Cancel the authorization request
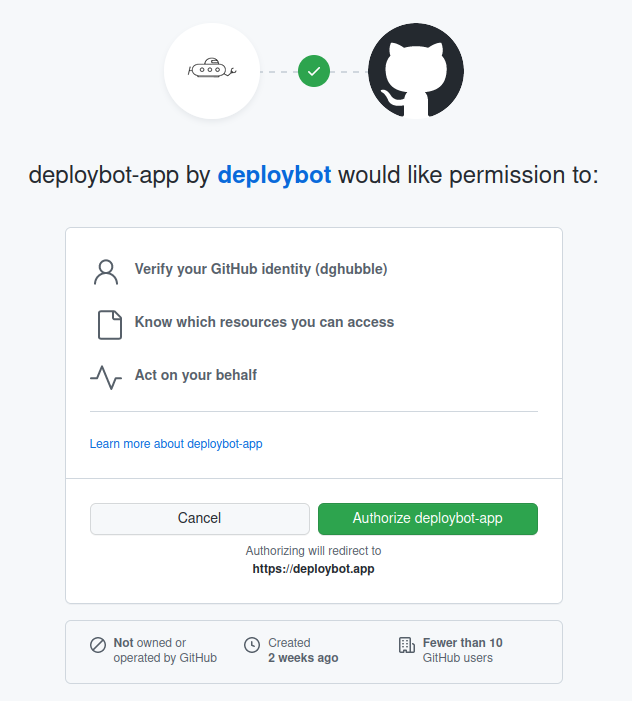This screenshot has height=701, width=632. click(200, 519)
